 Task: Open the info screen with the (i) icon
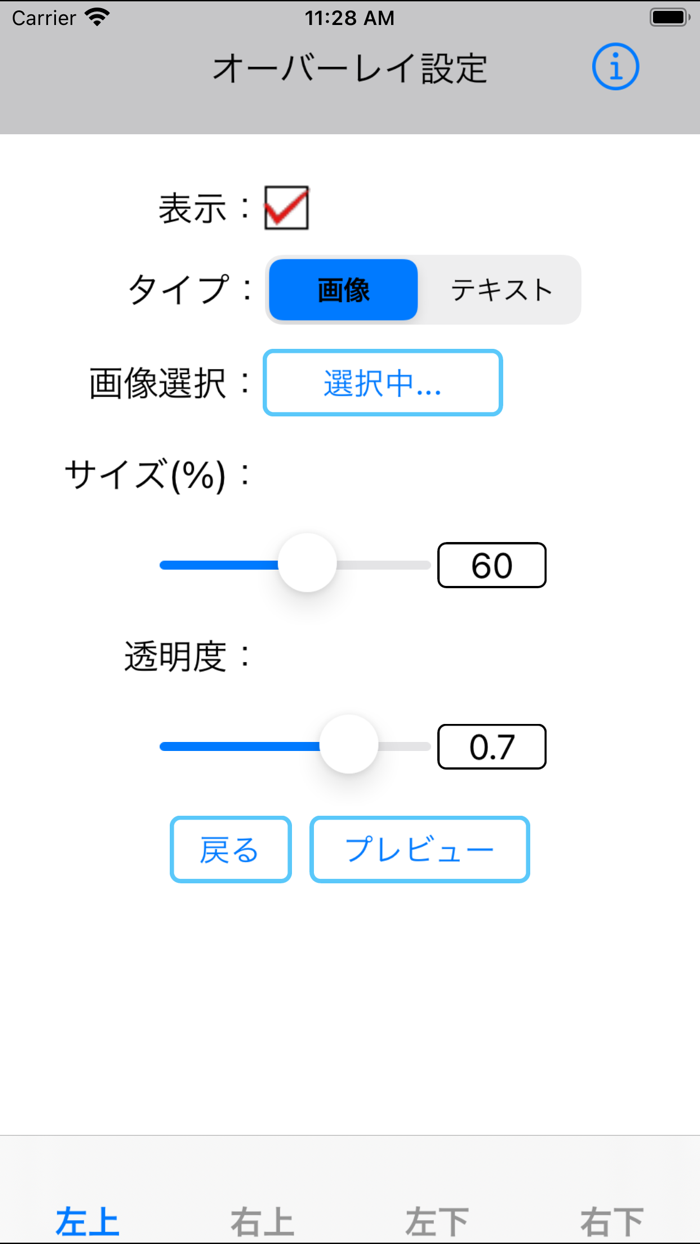click(x=615, y=67)
